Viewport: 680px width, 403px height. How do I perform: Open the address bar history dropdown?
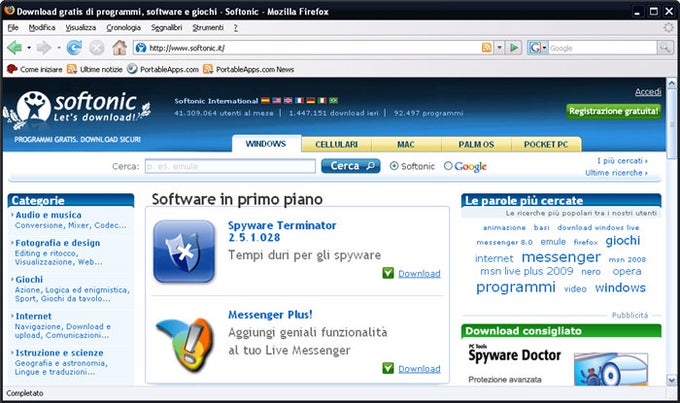(500, 48)
